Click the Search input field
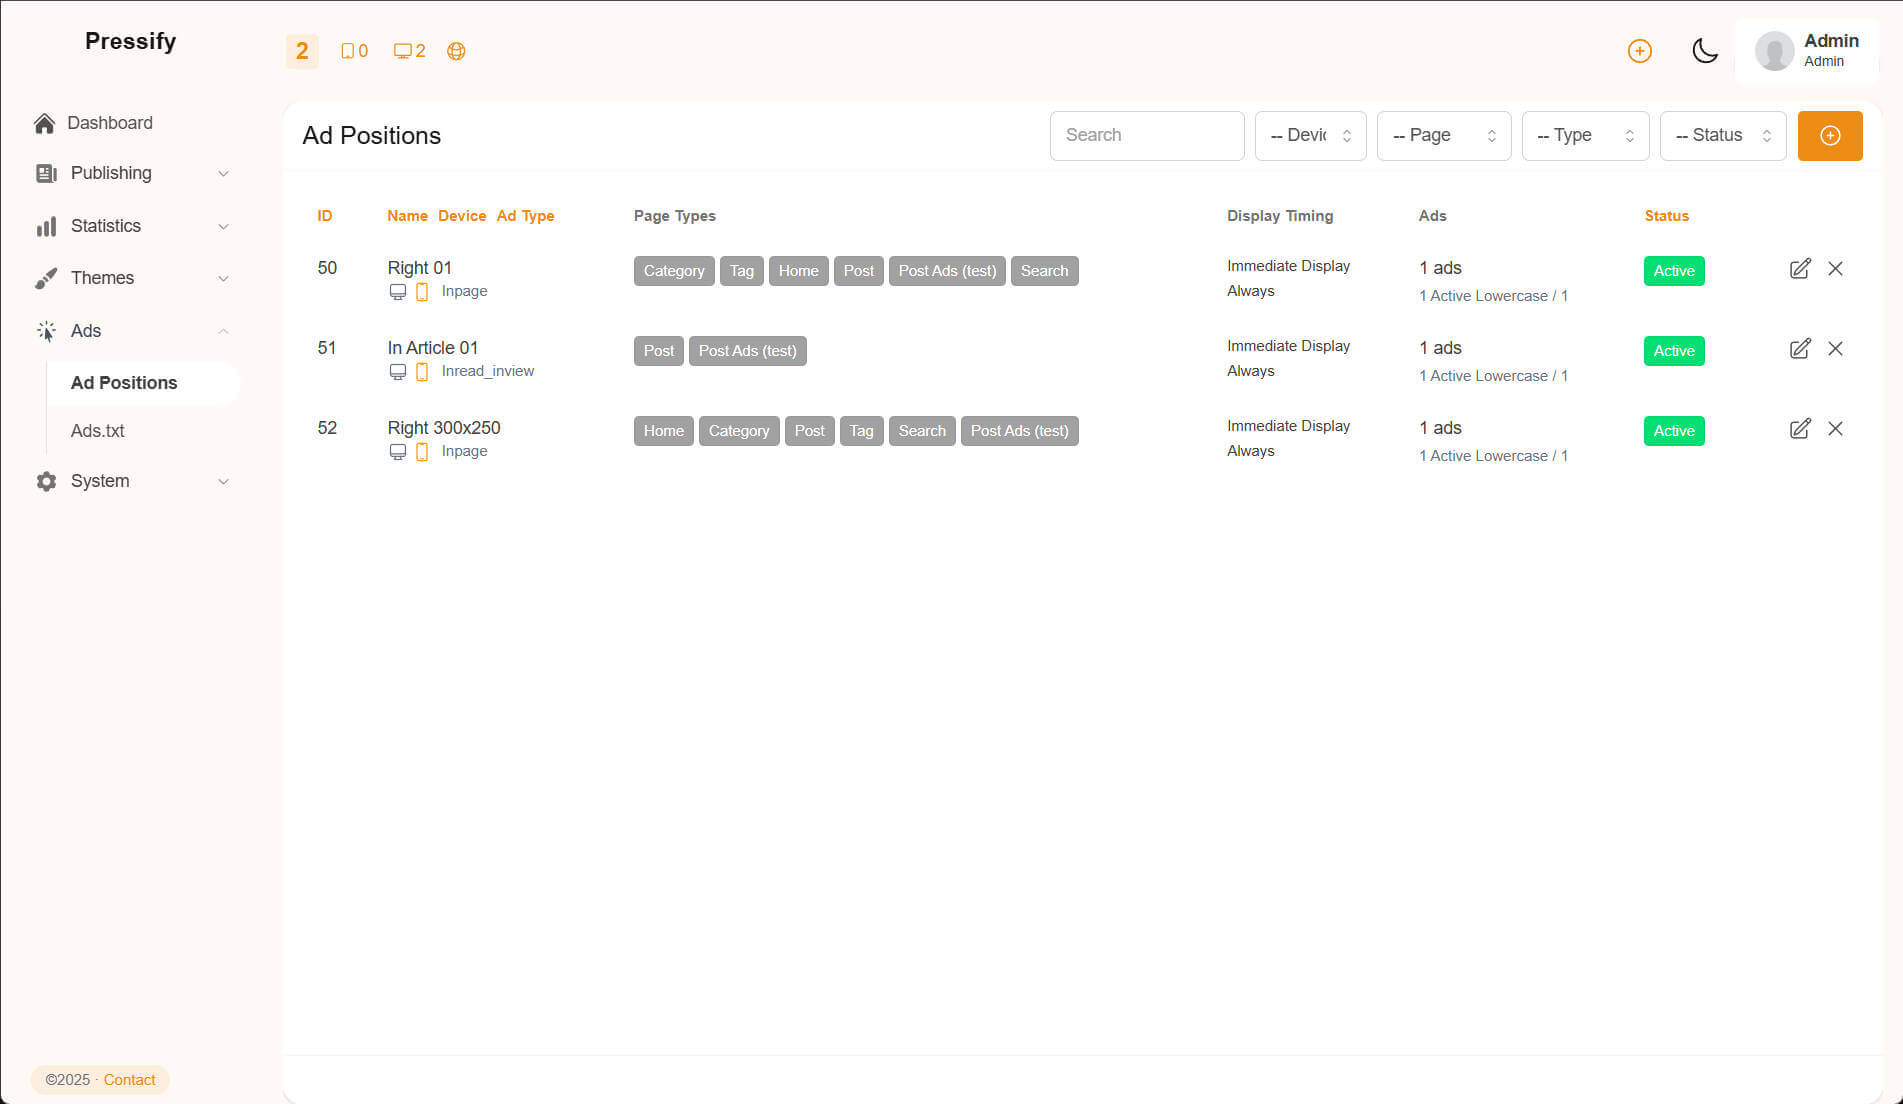The image size is (1903, 1104). point(1146,136)
